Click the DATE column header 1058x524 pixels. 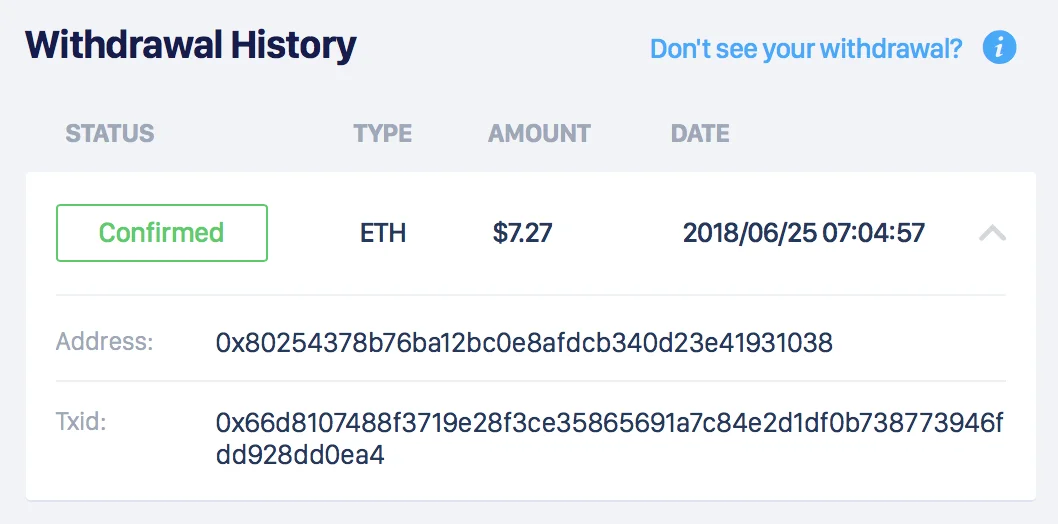pos(700,134)
